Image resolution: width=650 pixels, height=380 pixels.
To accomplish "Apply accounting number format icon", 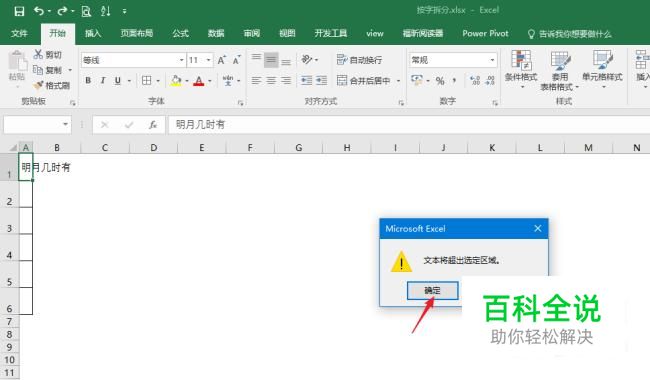I will 417,80.
